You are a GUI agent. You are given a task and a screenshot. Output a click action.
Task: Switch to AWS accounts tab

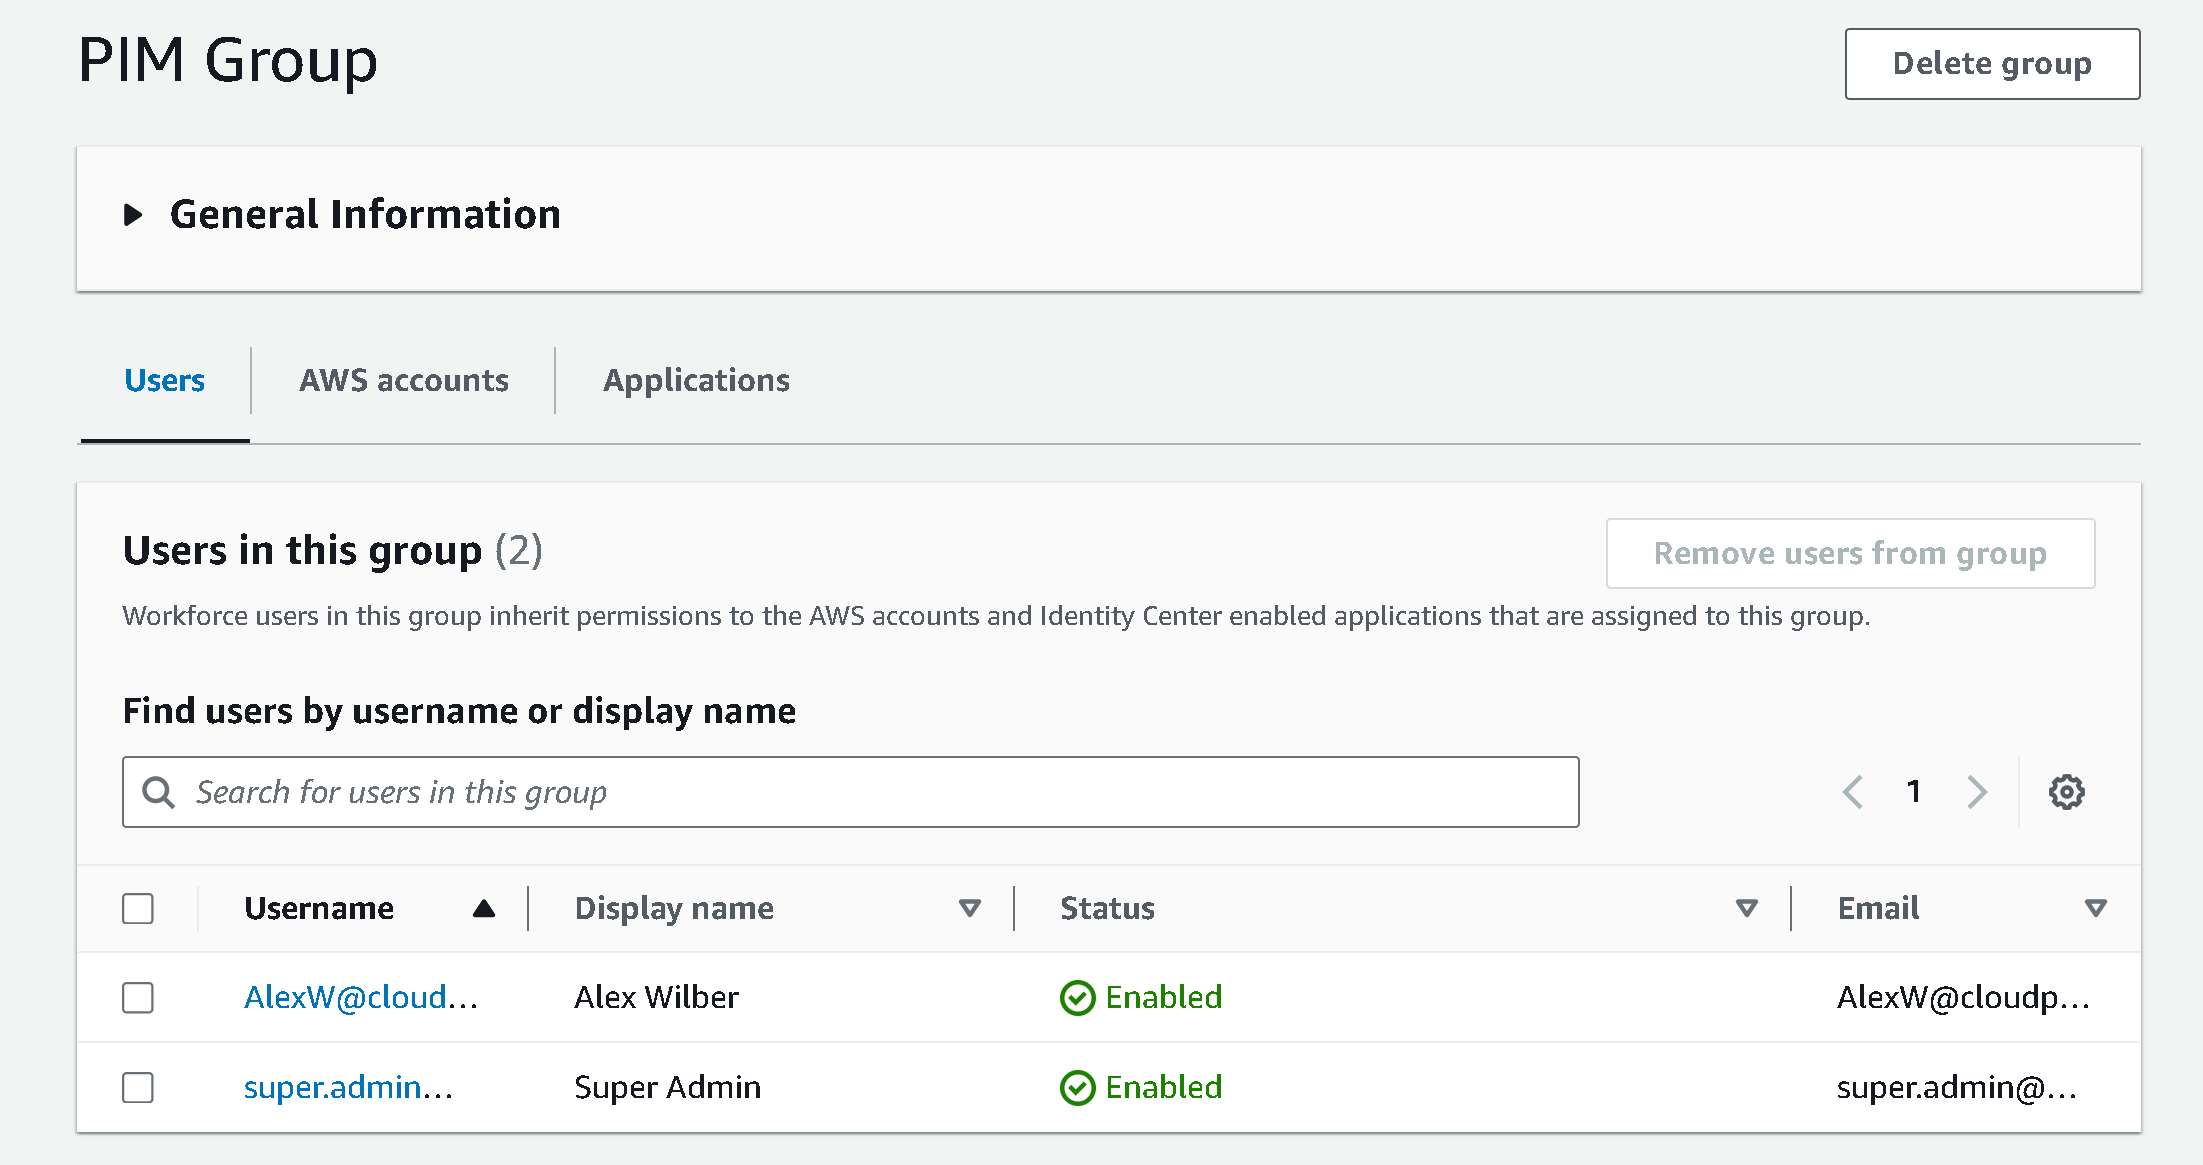404,380
